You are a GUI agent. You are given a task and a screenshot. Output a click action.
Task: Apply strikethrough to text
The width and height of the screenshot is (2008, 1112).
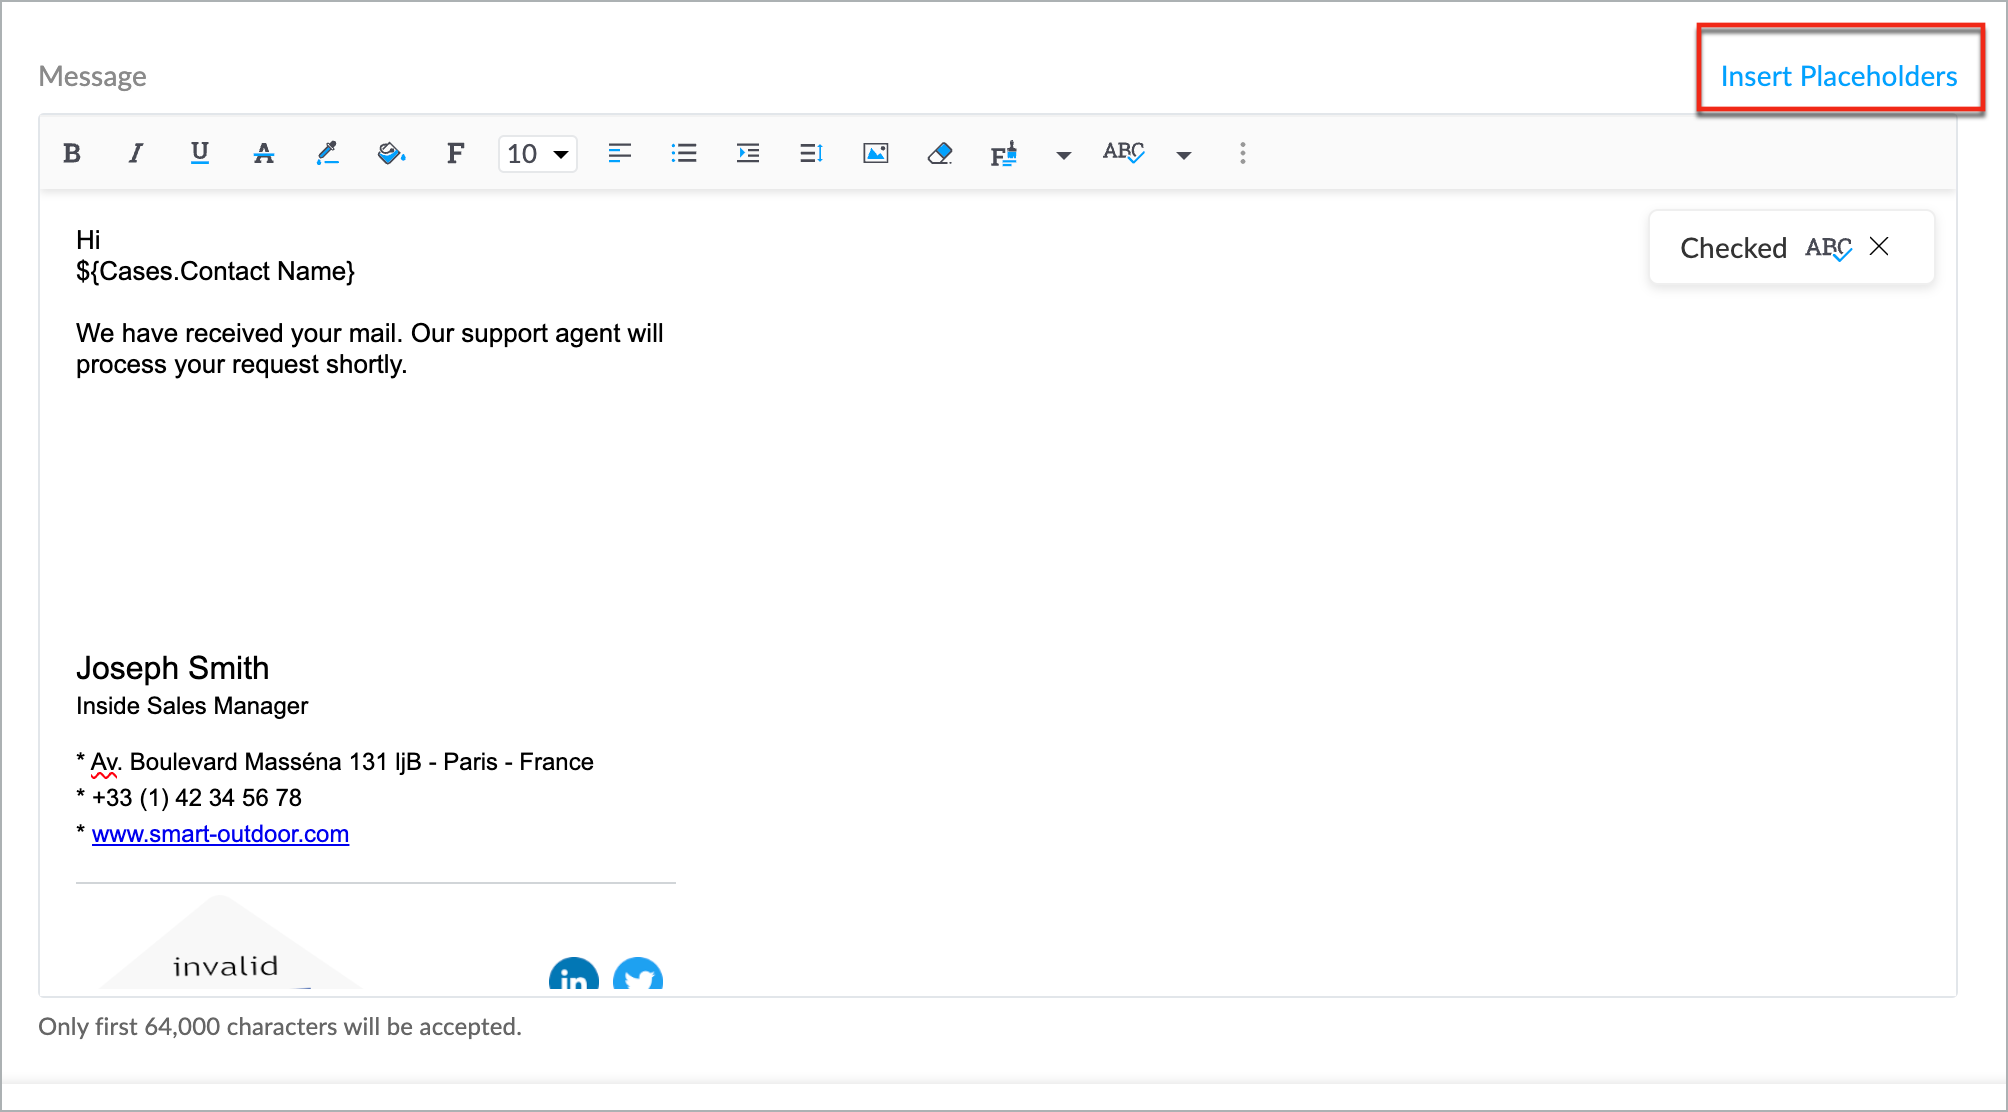263,153
